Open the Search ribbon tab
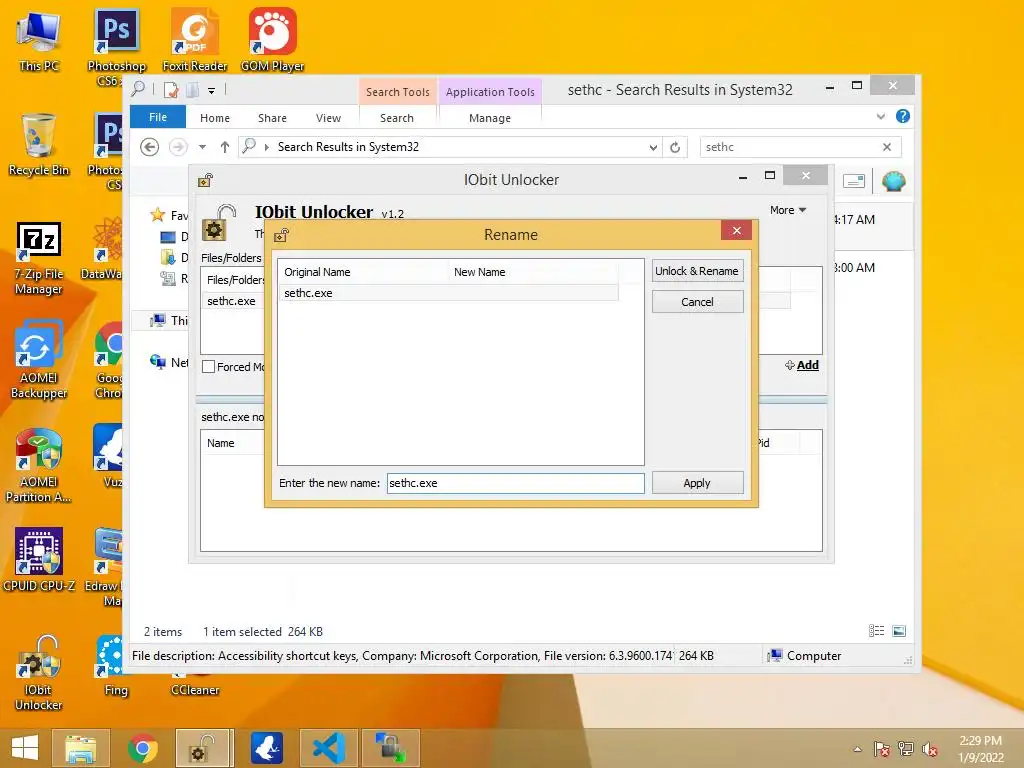This screenshot has height=768, width=1024. tap(397, 118)
